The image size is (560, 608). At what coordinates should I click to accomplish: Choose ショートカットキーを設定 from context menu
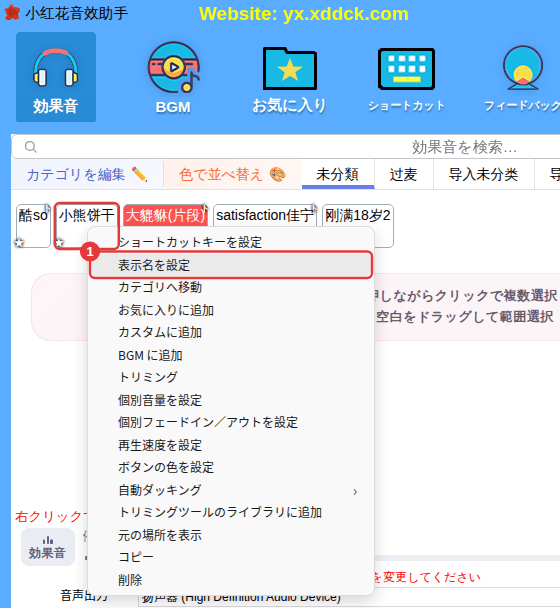[231, 242]
